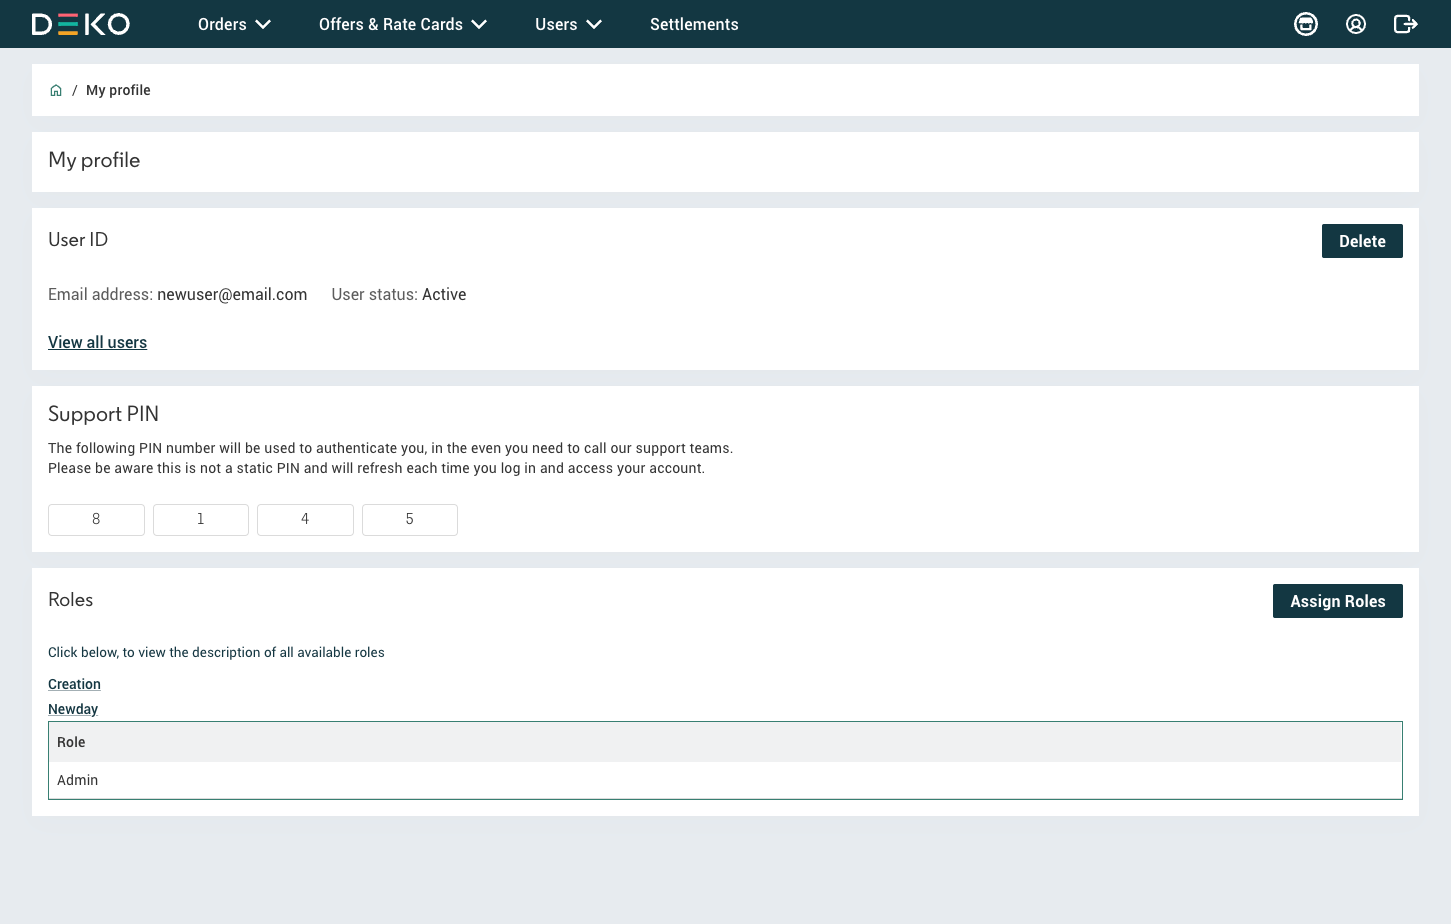1451x924 pixels.
Task: Click the Support PIN heading
Action: [x=103, y=414]
